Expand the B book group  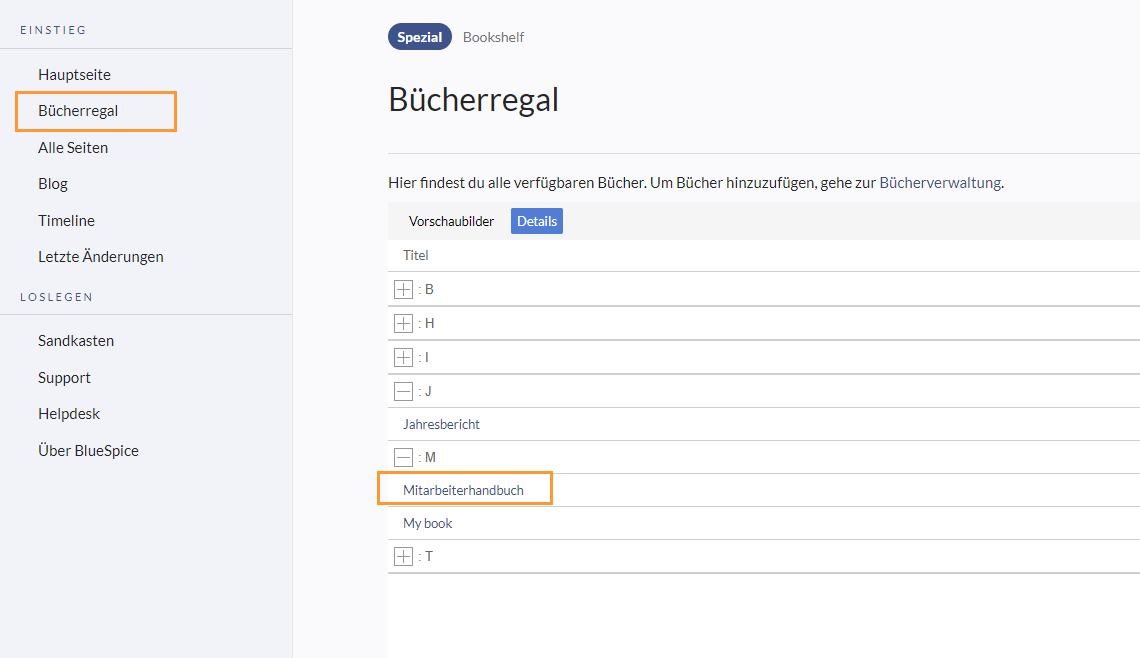[404, 289]
